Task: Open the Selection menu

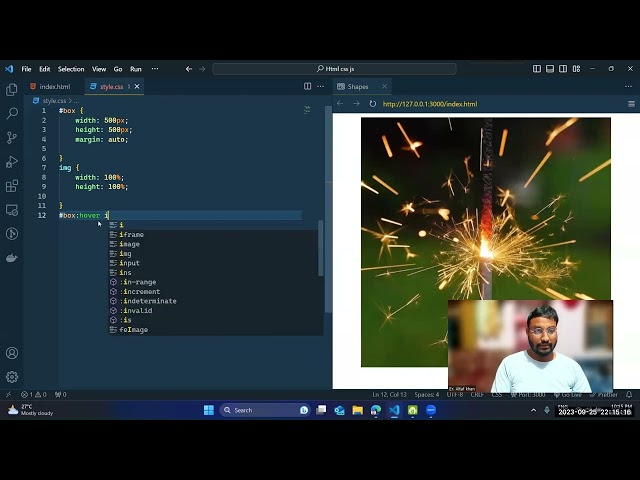Action: [71, 69]
